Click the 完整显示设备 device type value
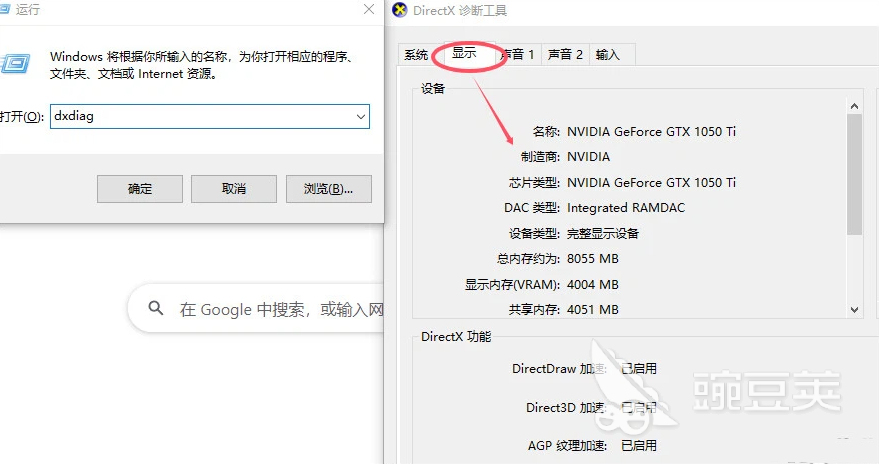Viewport: 879px width, 464px height. [603, 234]
